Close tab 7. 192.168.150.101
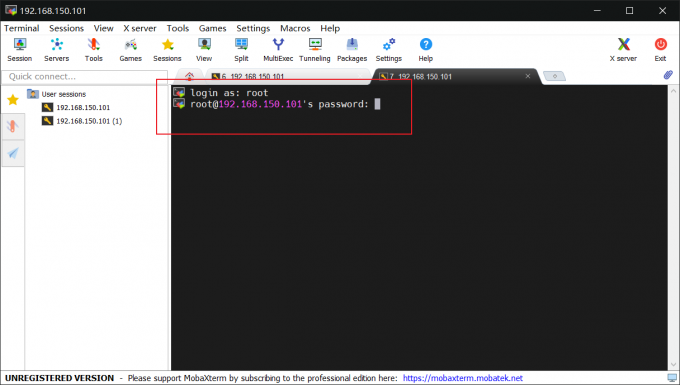 pos(528,76)
